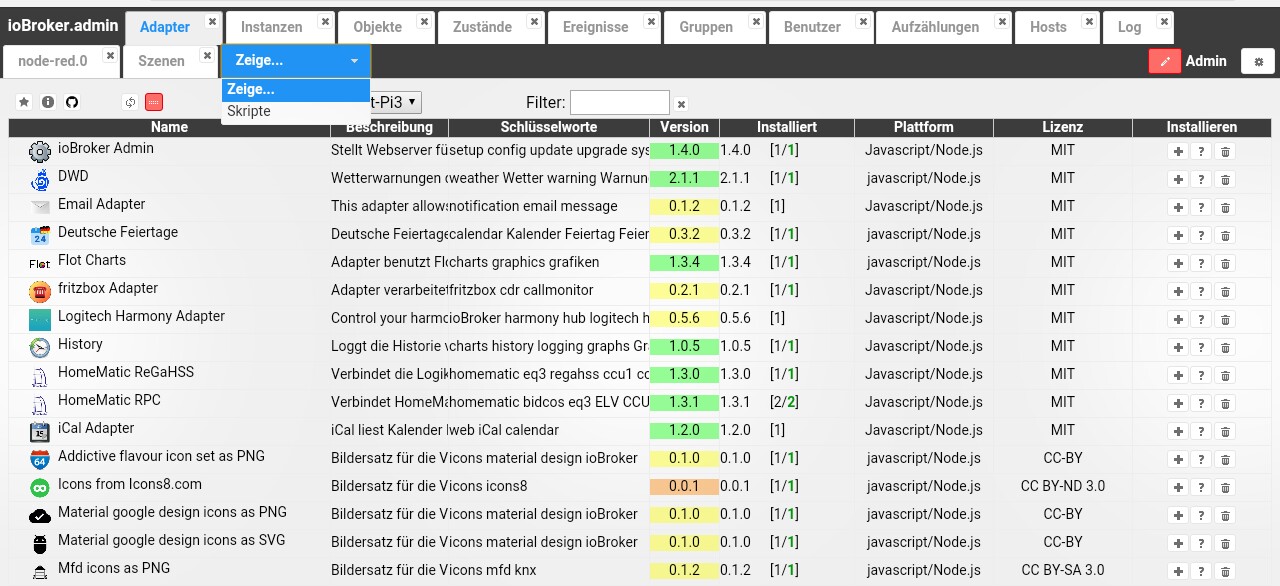The image size is (1280, 586).
Task: Delete Addictive flavour icon set adapter
Action: (x=1226, y=459)
